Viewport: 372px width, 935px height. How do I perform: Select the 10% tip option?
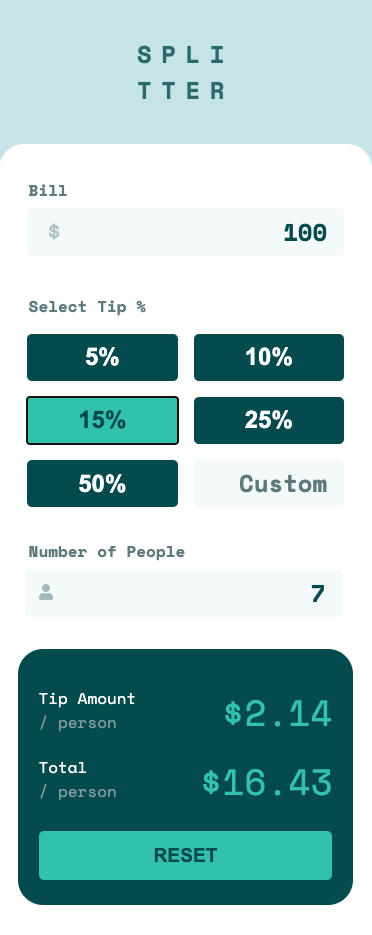point(269,357)
